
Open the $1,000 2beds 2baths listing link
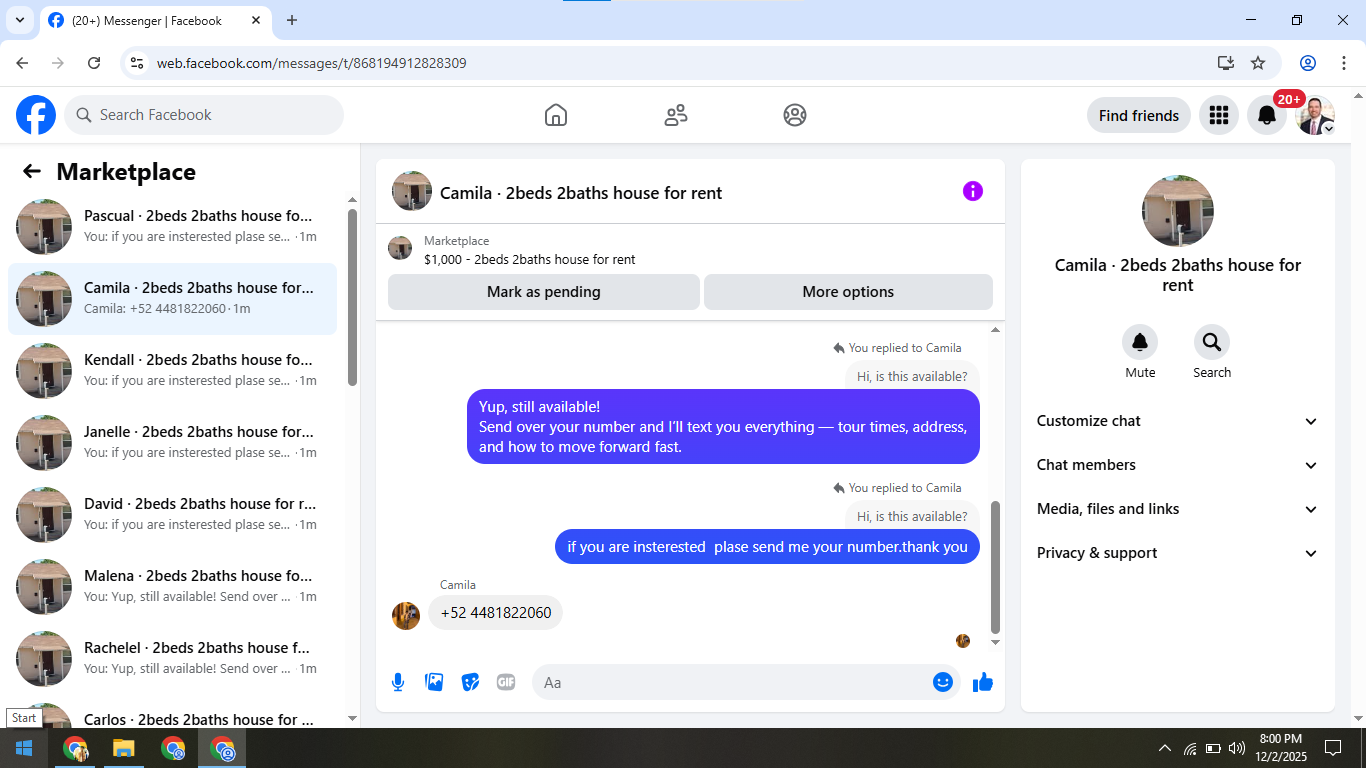coord(529,259)
